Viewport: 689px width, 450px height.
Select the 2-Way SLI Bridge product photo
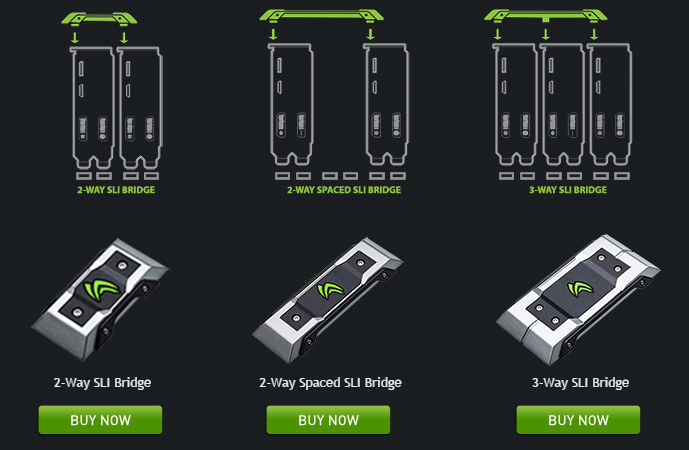click(100, 300)
